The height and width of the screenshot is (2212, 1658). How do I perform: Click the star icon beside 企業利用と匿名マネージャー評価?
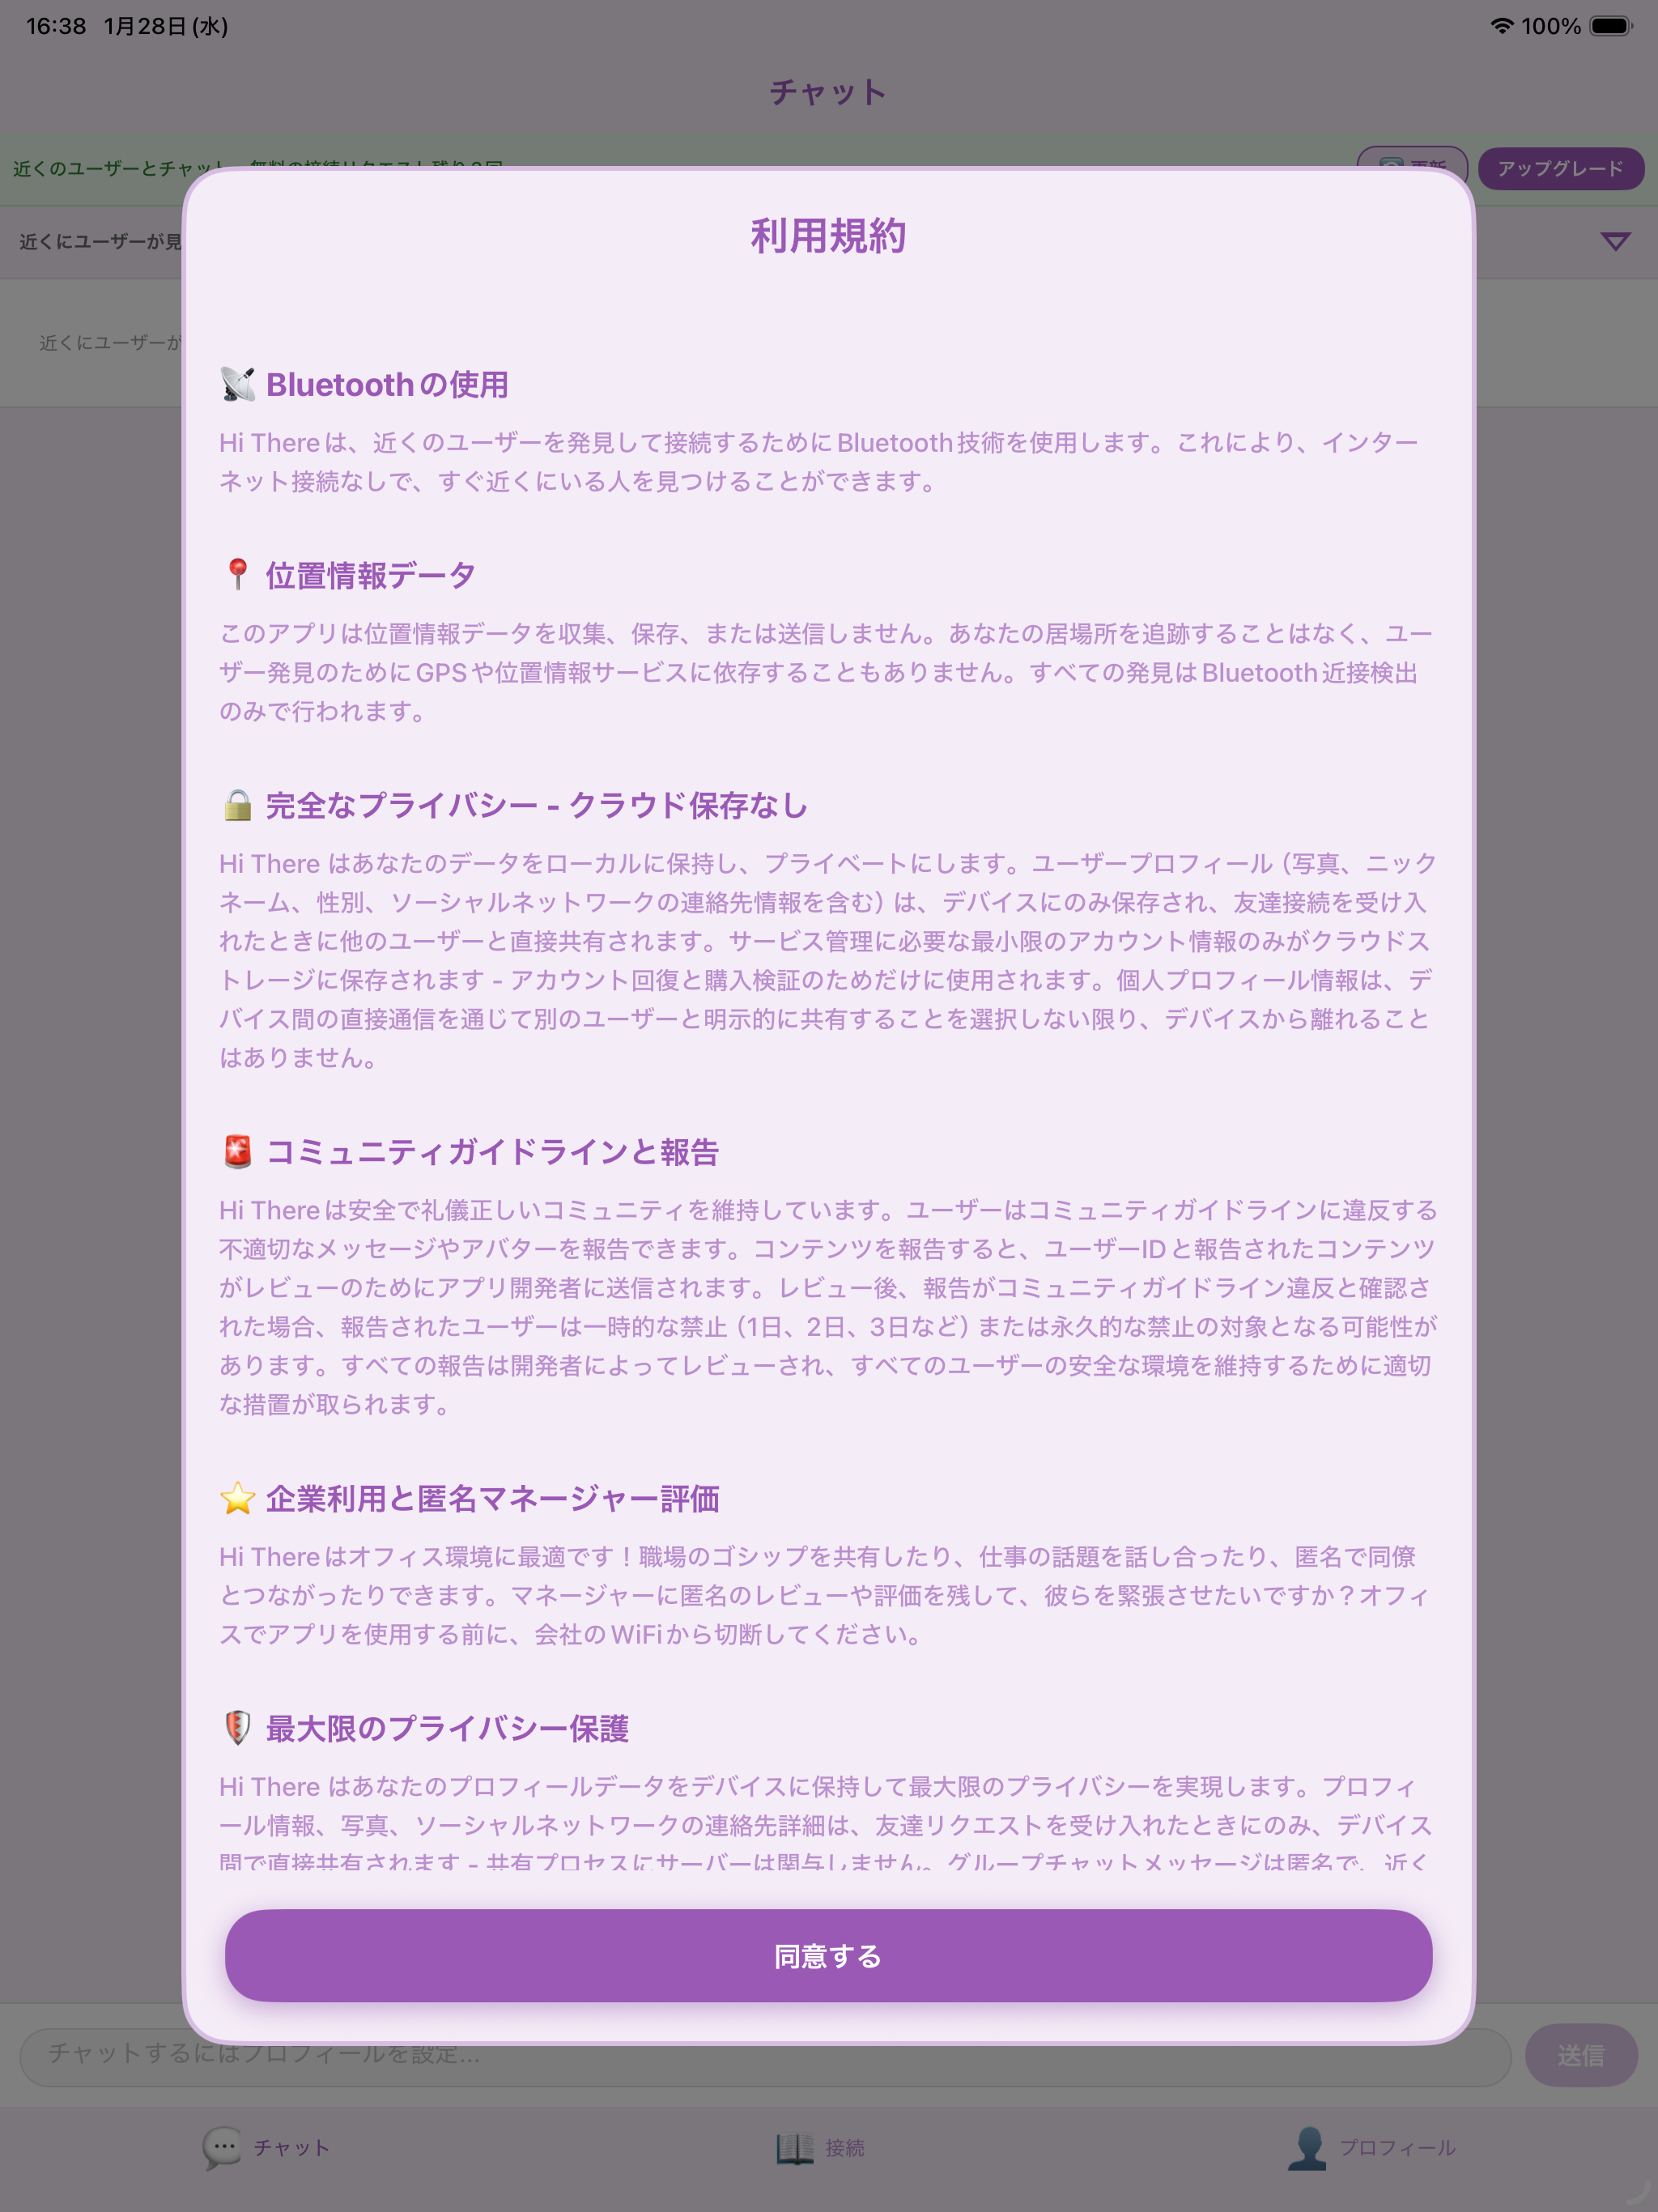pos(238,1498)
